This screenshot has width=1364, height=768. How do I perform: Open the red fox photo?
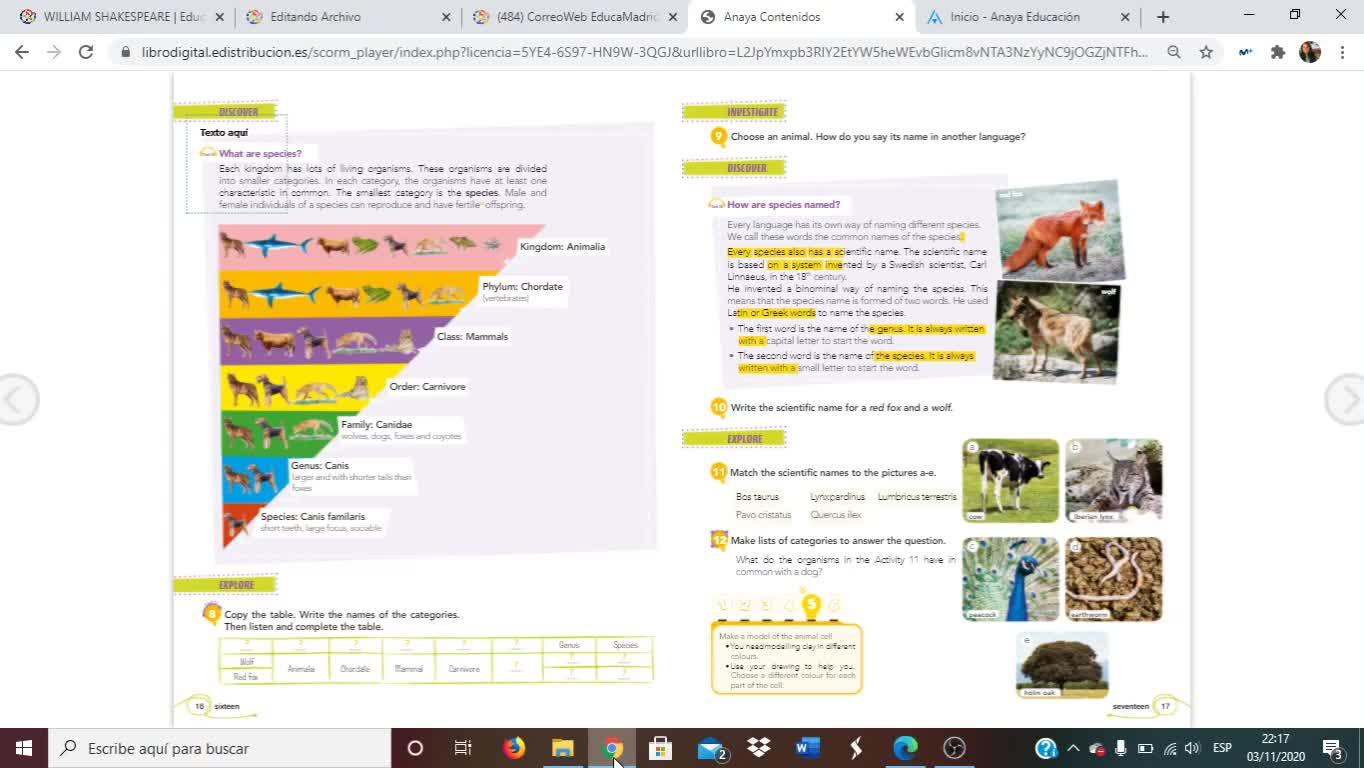[1060, 230]
